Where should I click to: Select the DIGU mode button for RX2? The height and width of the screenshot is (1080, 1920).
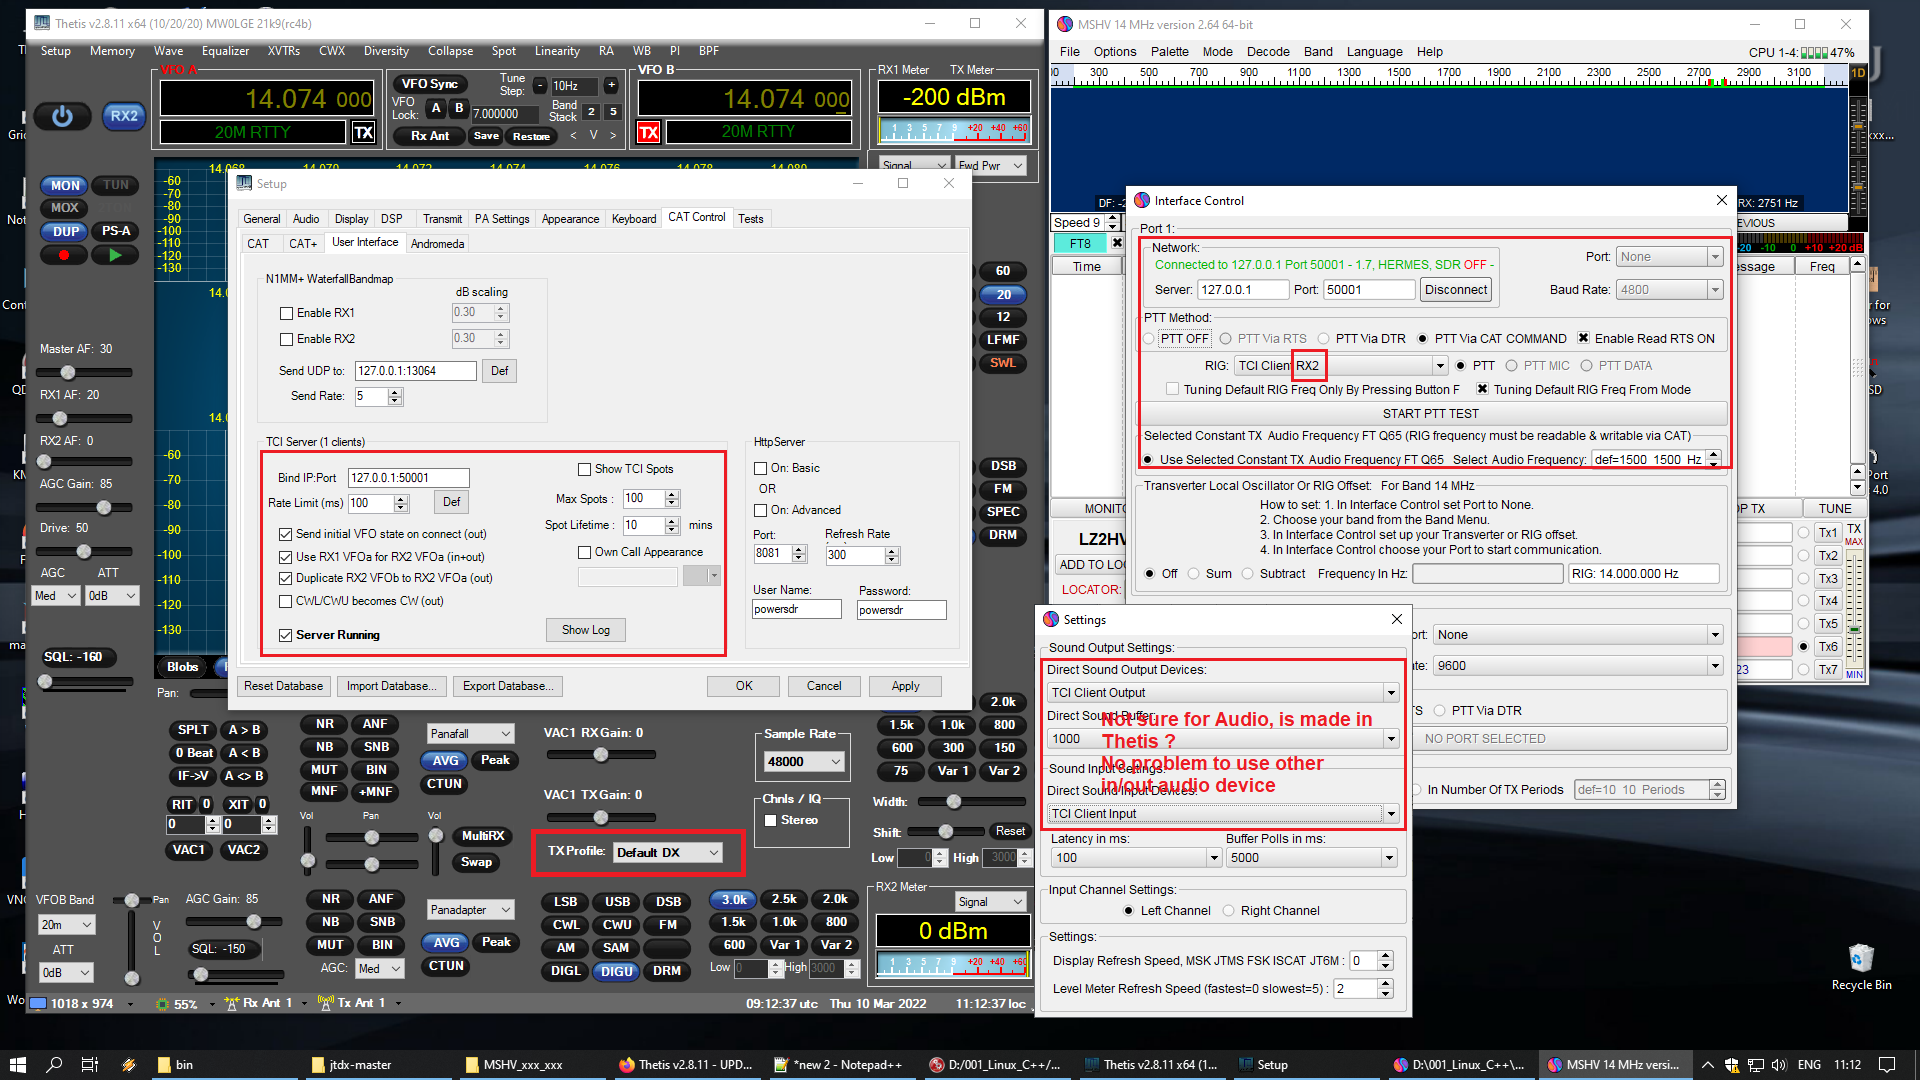click(616, 971)
